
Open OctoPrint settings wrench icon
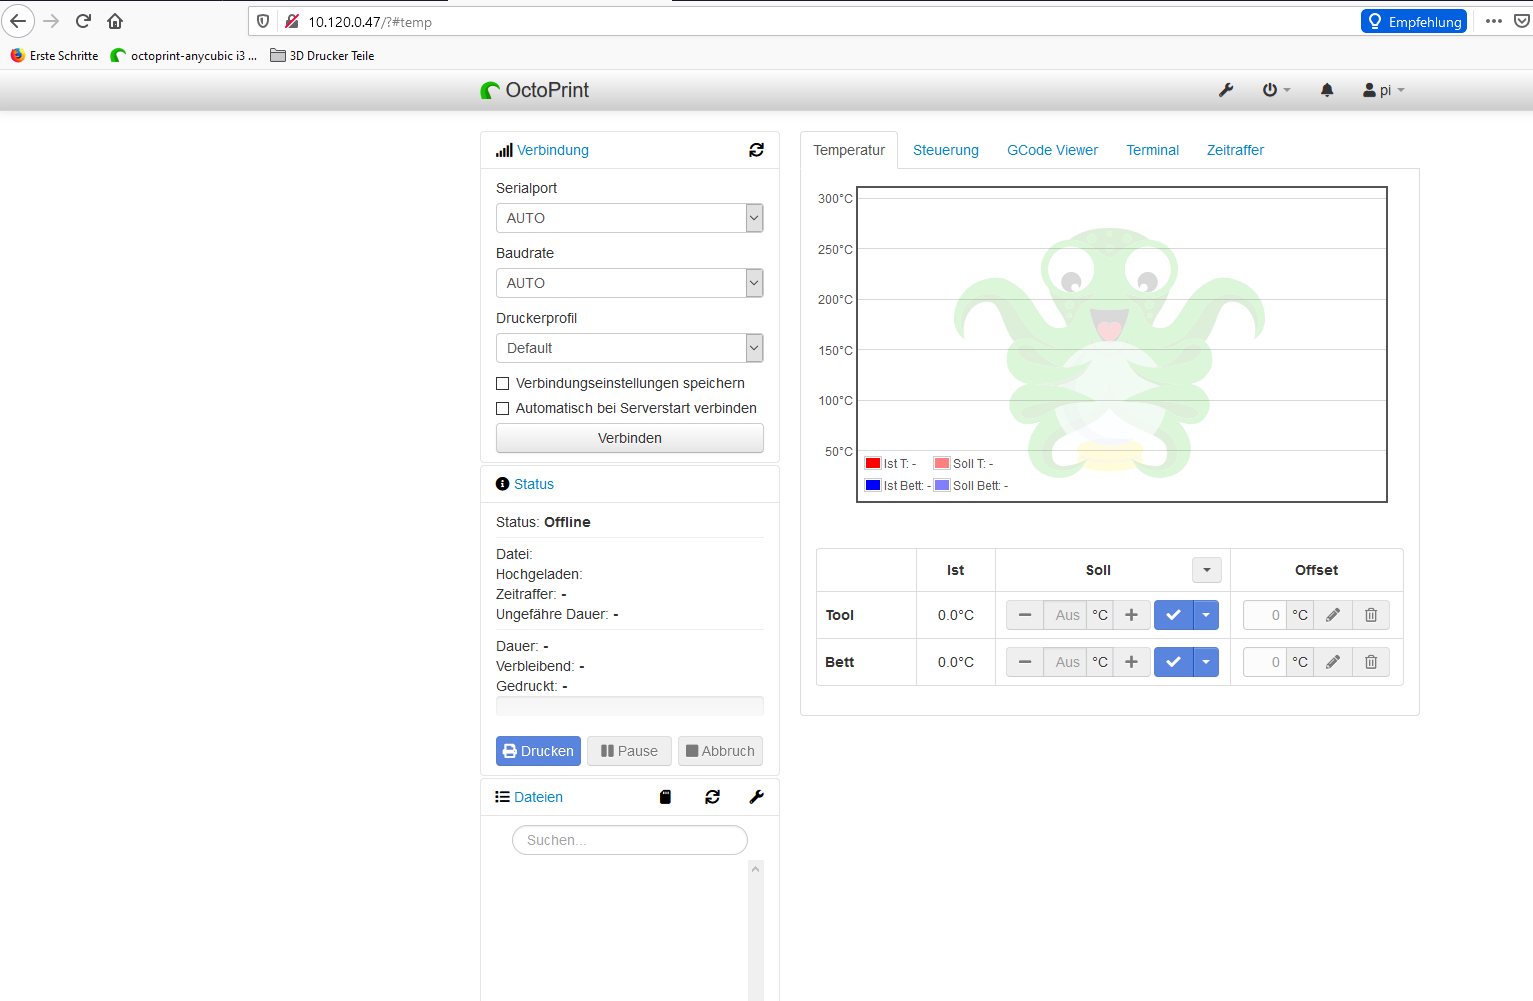click(x=1226, y=90)
